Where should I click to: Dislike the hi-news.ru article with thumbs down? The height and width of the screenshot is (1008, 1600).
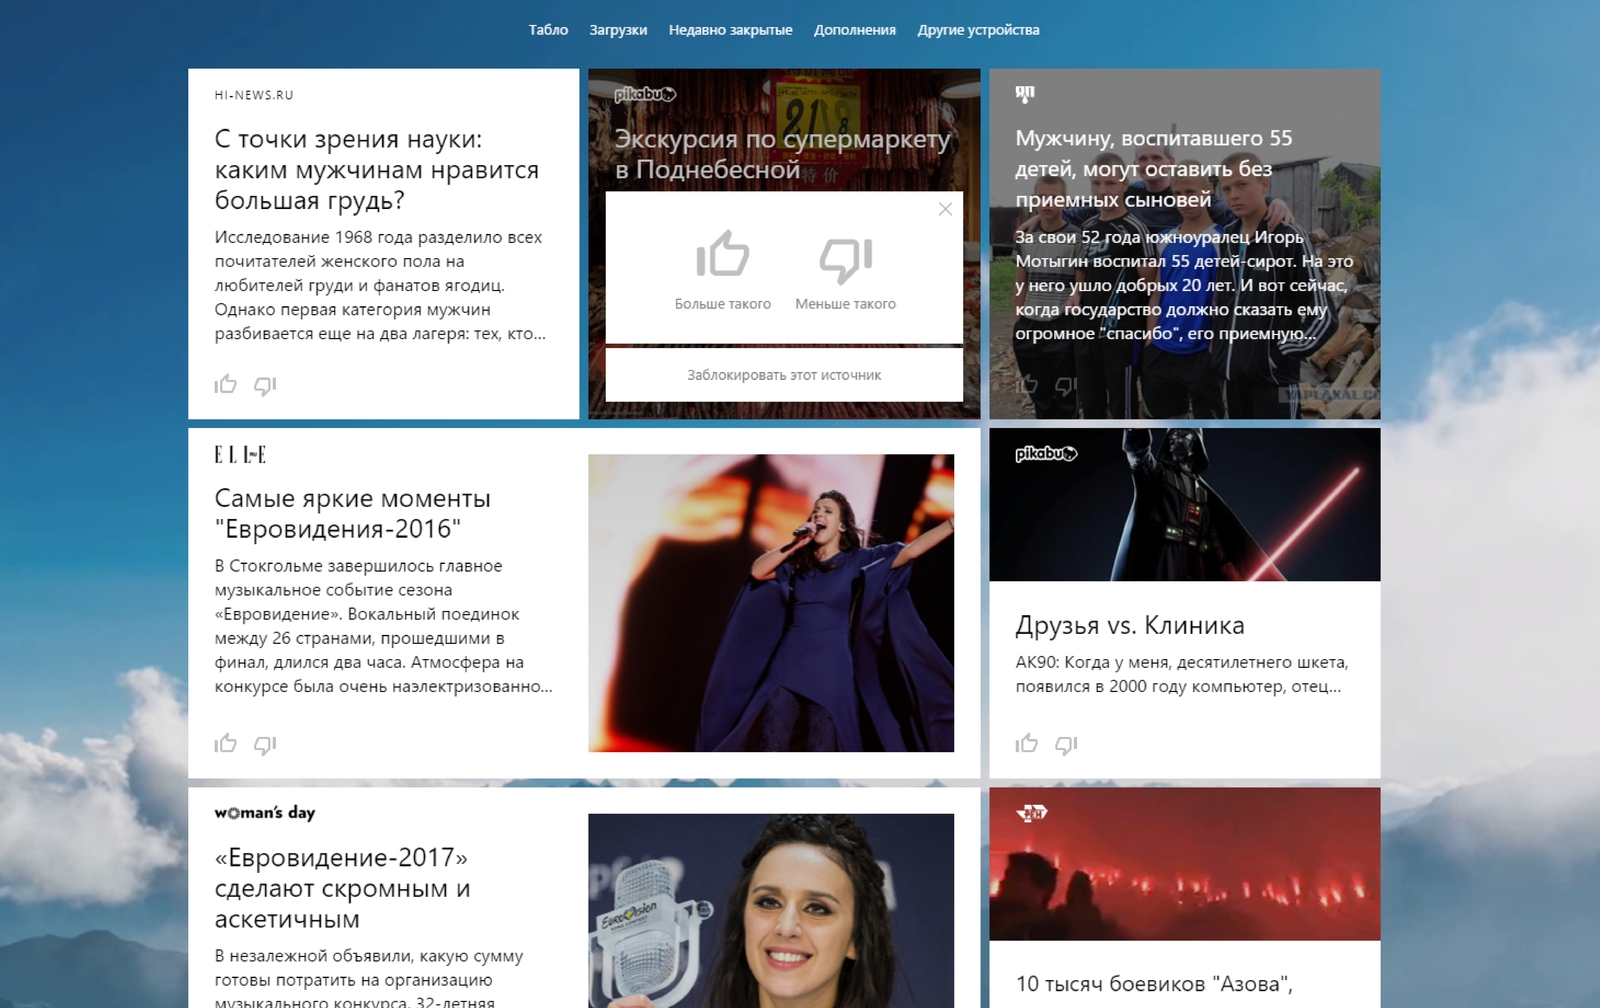point(265,386)
